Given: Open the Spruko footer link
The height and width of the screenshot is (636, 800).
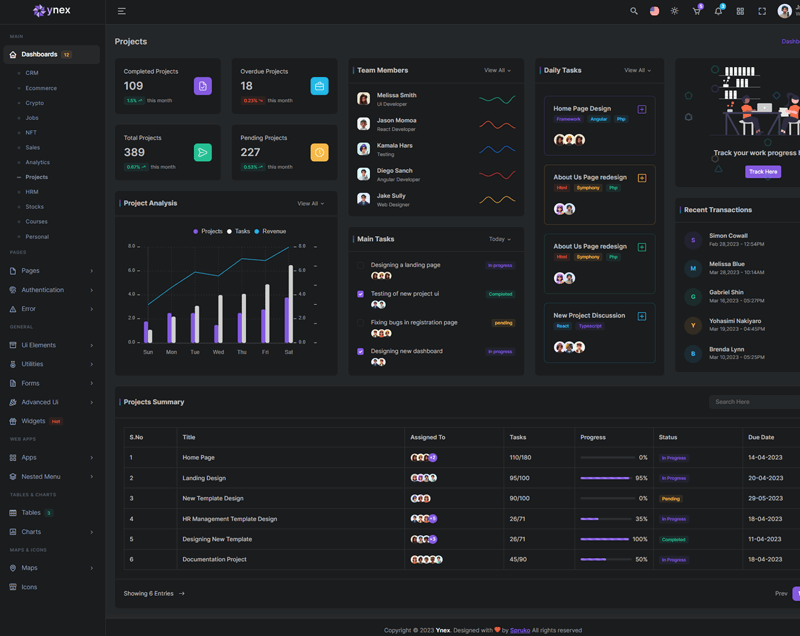Looking at the screenshot, I should point(520,630).
